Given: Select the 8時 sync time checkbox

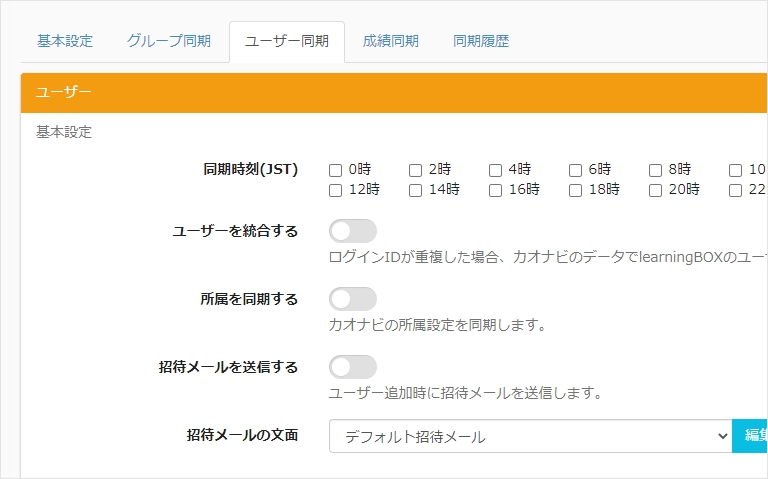Looking at the screenshot, I should point(656,170).
